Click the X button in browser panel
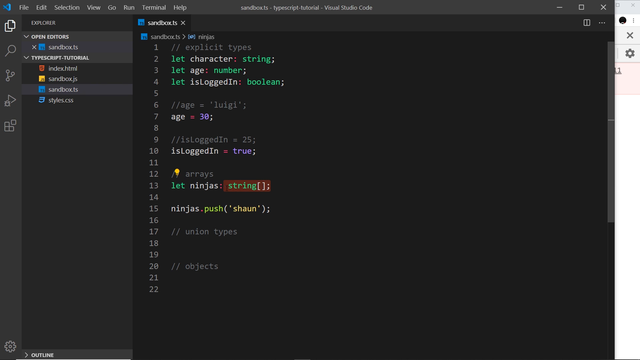 pyautogui.click(x=630, y=36)
